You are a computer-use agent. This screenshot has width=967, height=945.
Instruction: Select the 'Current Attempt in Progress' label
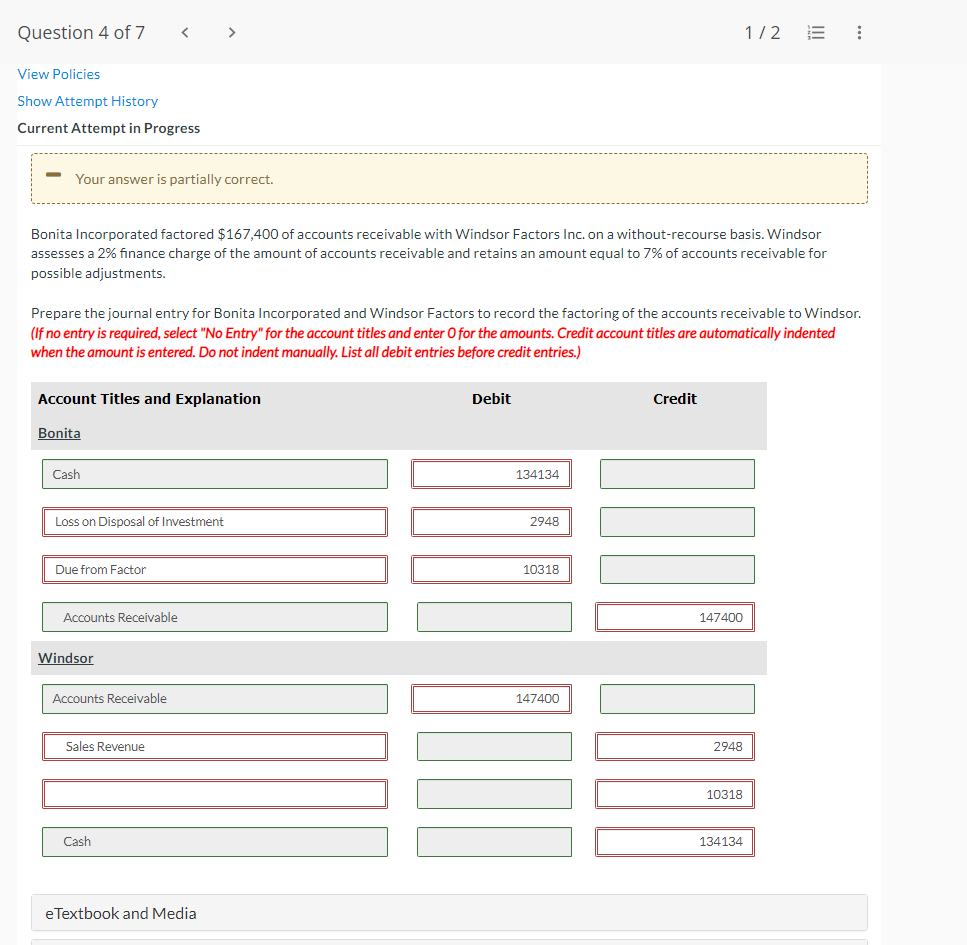[109, 128]
